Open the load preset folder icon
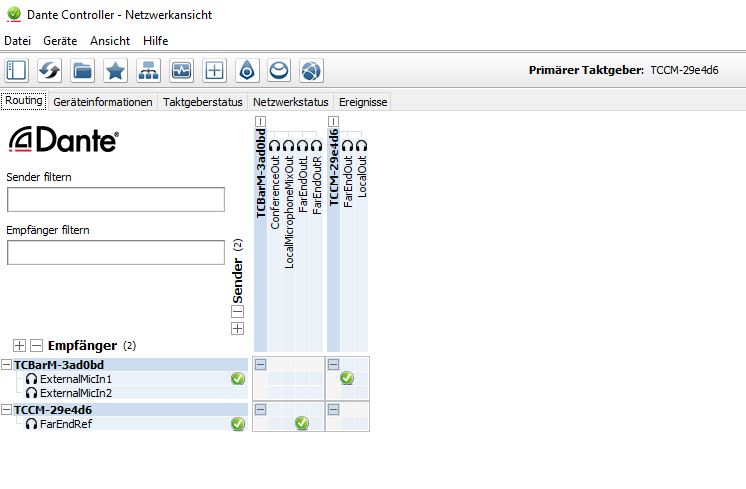Screen dimensions: 746x489 click(82, 71)
